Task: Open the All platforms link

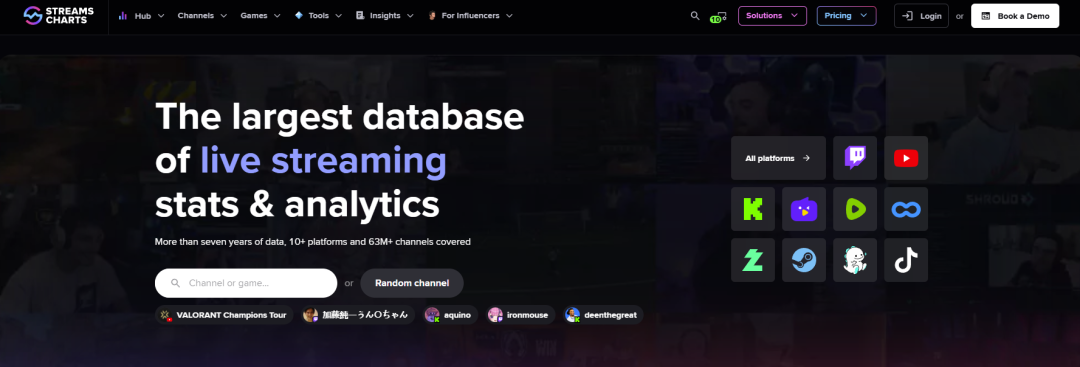Action: coord(778,158)
